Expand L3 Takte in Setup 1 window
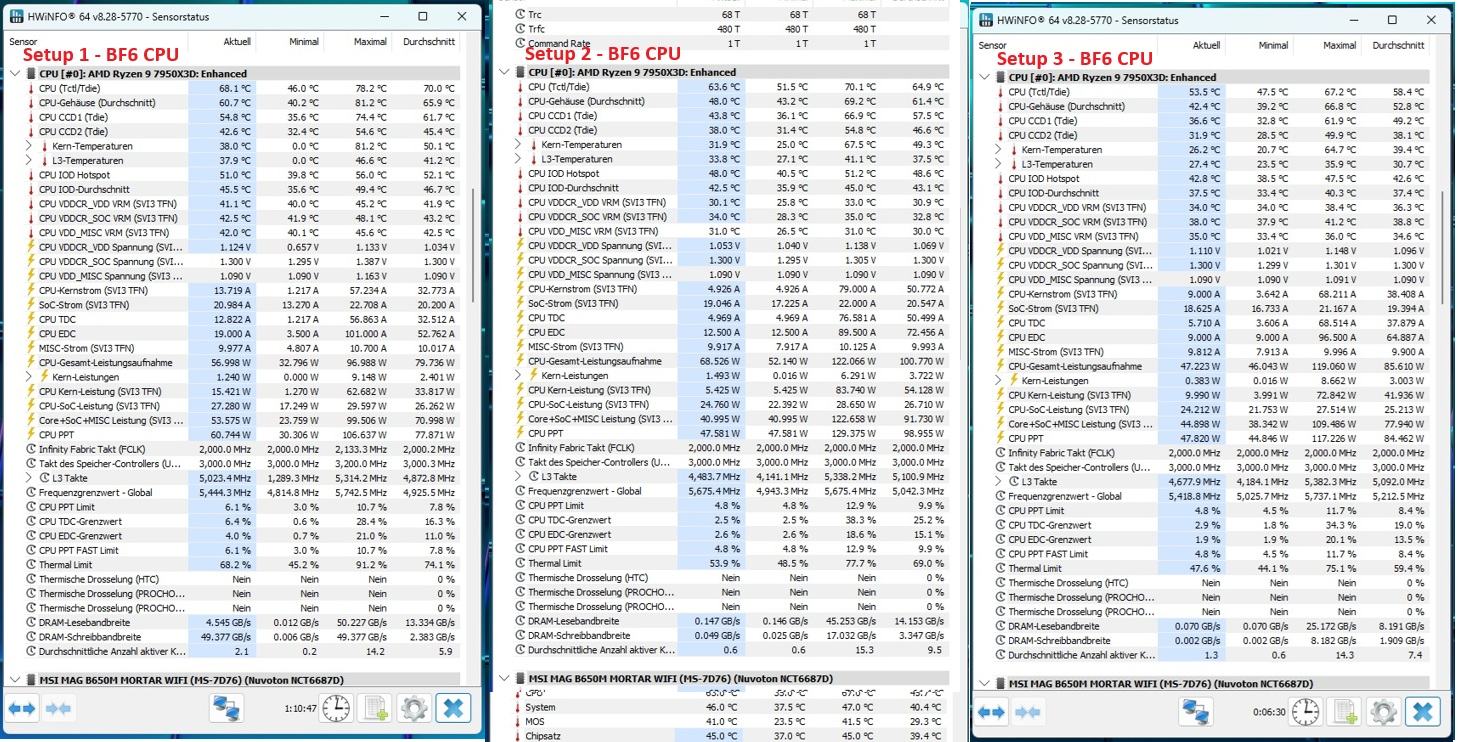The height and width of the screenshot is (742, 1459). coord(29,478)
